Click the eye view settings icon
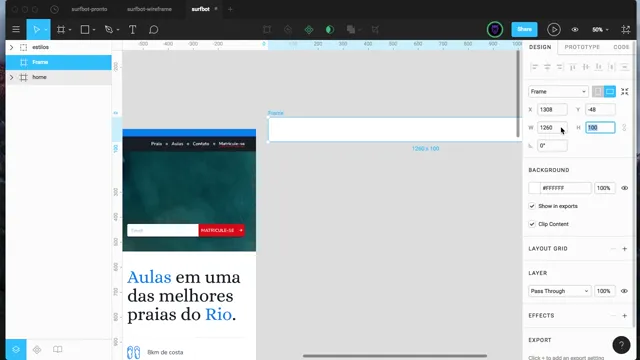 pos(575,29)
